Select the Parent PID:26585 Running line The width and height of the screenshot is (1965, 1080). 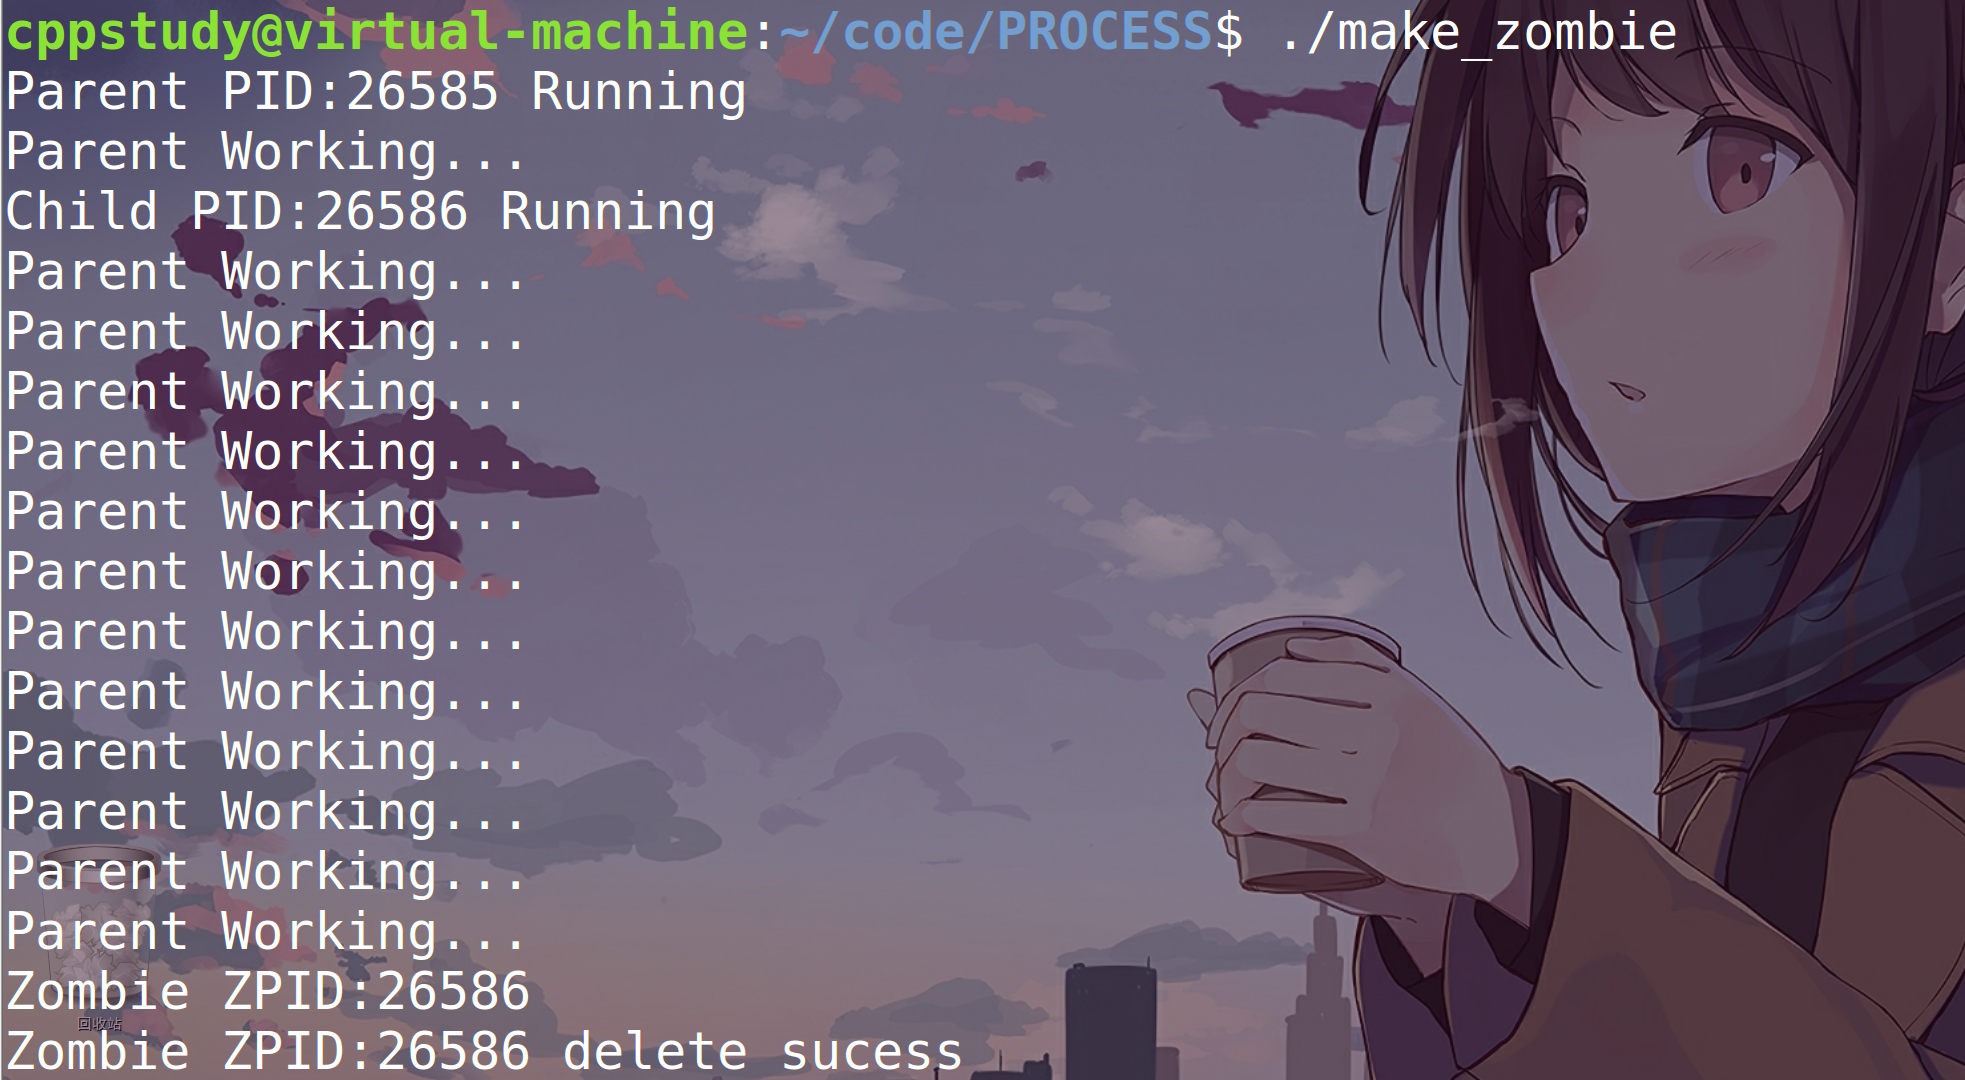coord(376,92)
